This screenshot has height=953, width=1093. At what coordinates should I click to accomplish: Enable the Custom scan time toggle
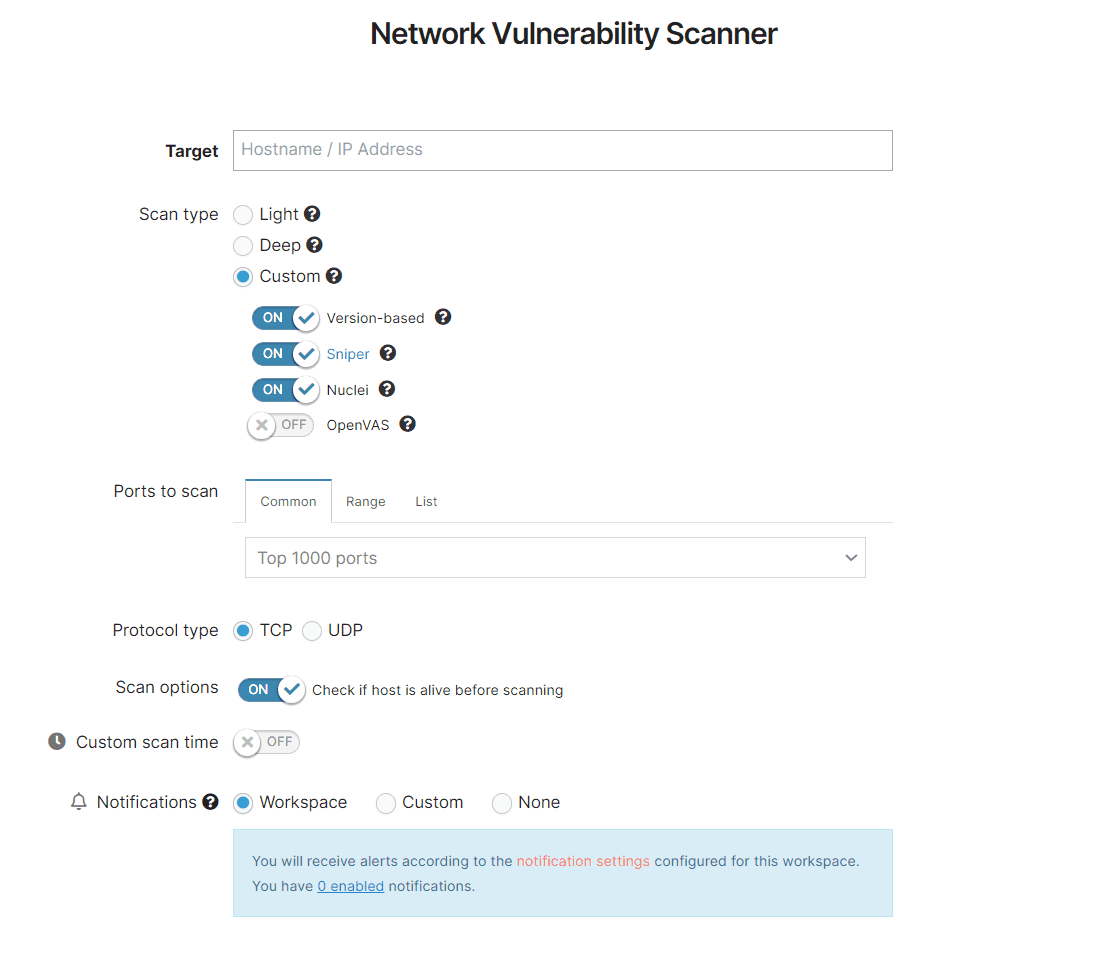tap(265, 741)
